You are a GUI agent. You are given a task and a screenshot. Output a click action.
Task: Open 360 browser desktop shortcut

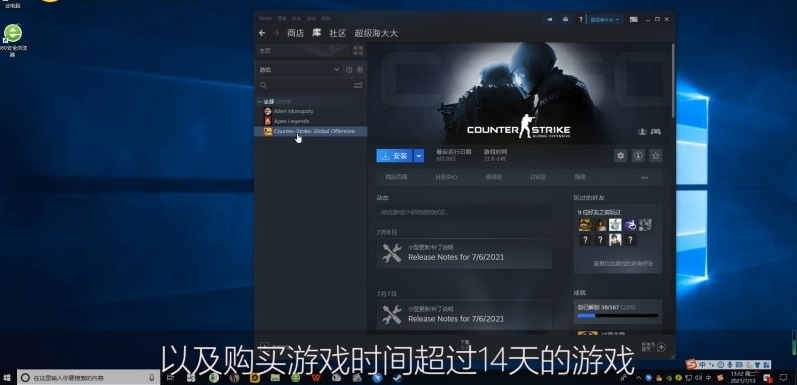pyautogui.click(x=13, y=40)
